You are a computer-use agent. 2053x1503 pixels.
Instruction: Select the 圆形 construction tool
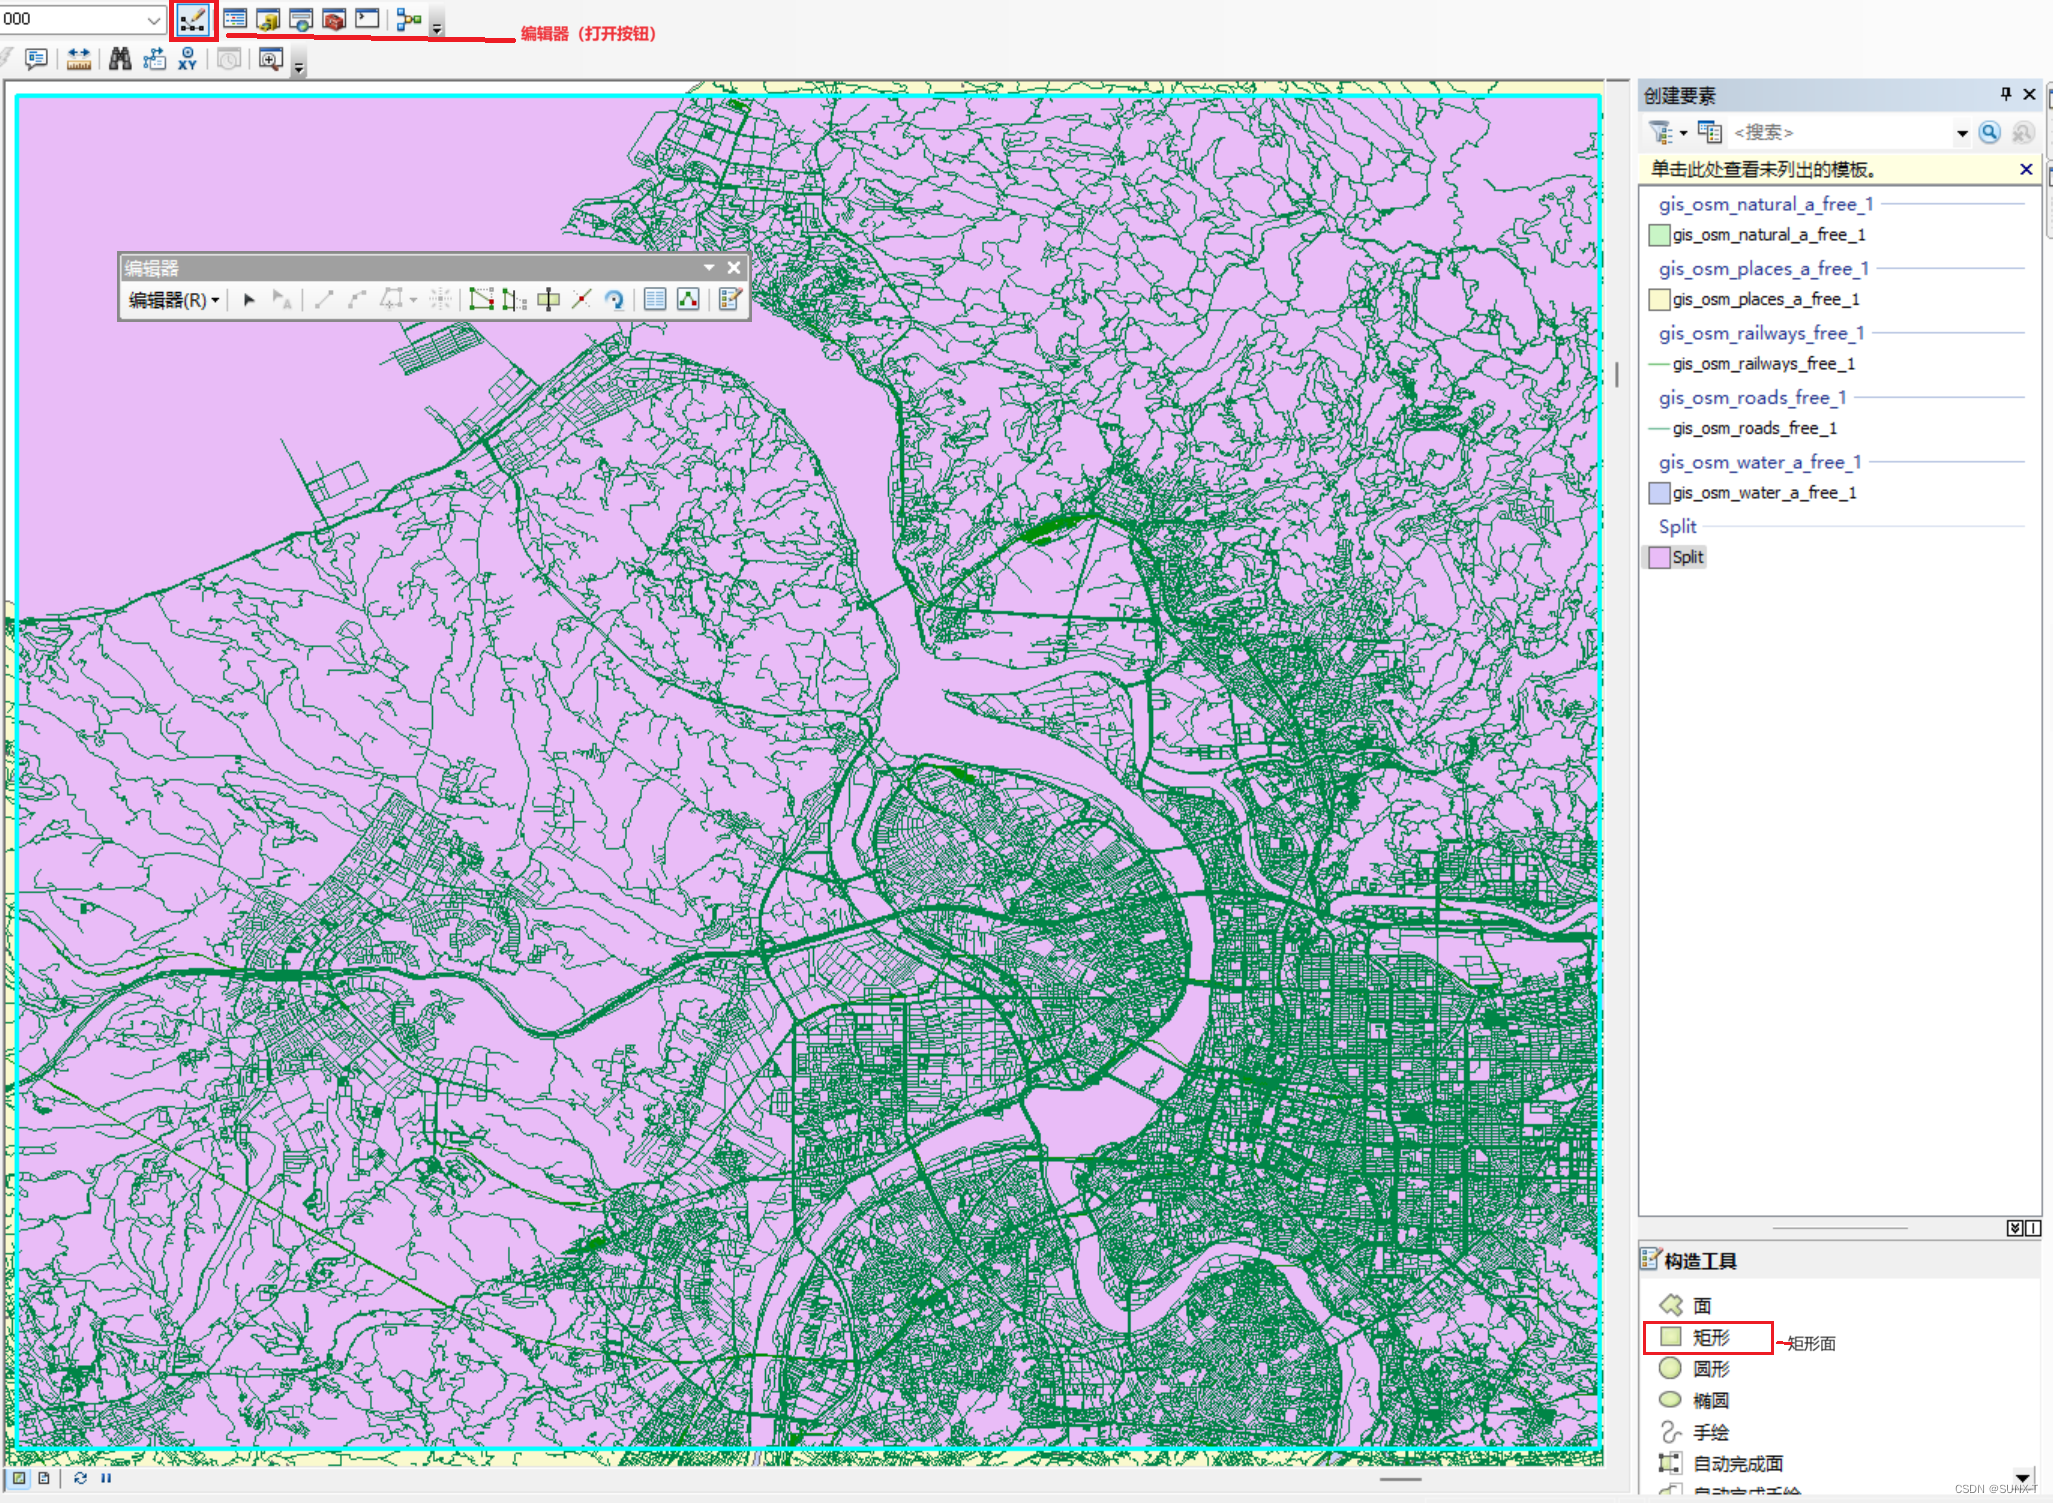click(1709, 1369)
